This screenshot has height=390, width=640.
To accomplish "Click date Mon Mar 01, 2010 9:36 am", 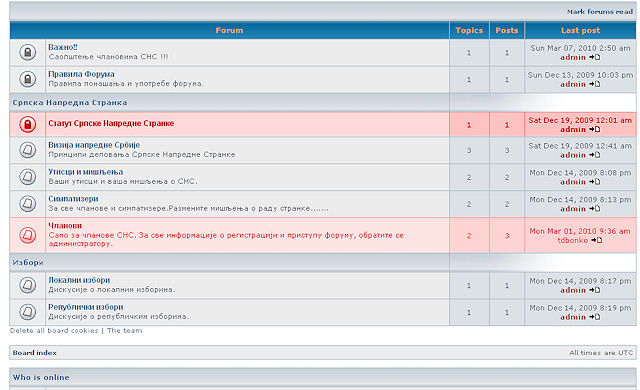I will click(x=580, y=231).
